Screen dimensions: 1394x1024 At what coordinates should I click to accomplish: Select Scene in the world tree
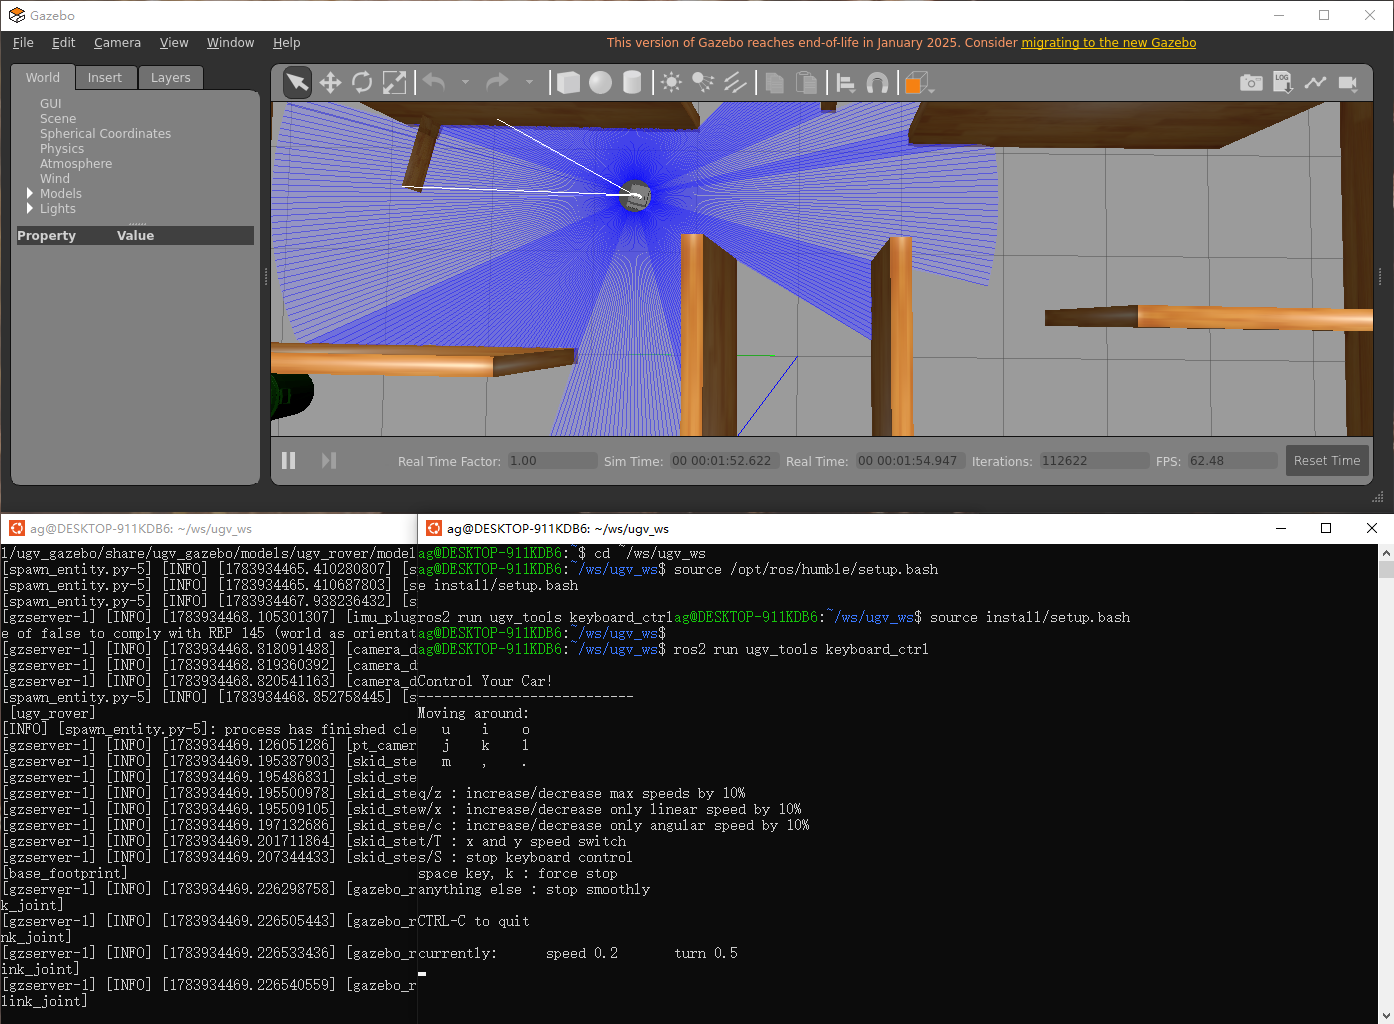point(58,119)
